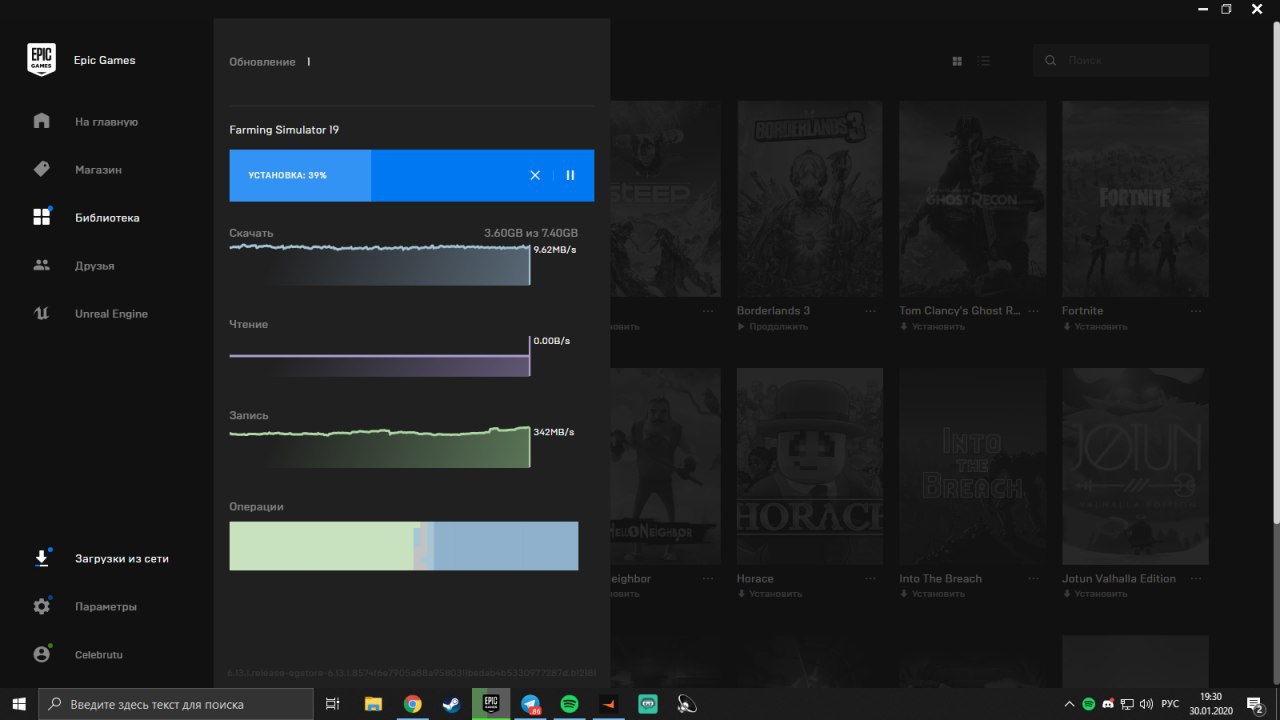Click the search magnifier icon
Screen dimensions: 1280x720
[x=1050, y=61]
